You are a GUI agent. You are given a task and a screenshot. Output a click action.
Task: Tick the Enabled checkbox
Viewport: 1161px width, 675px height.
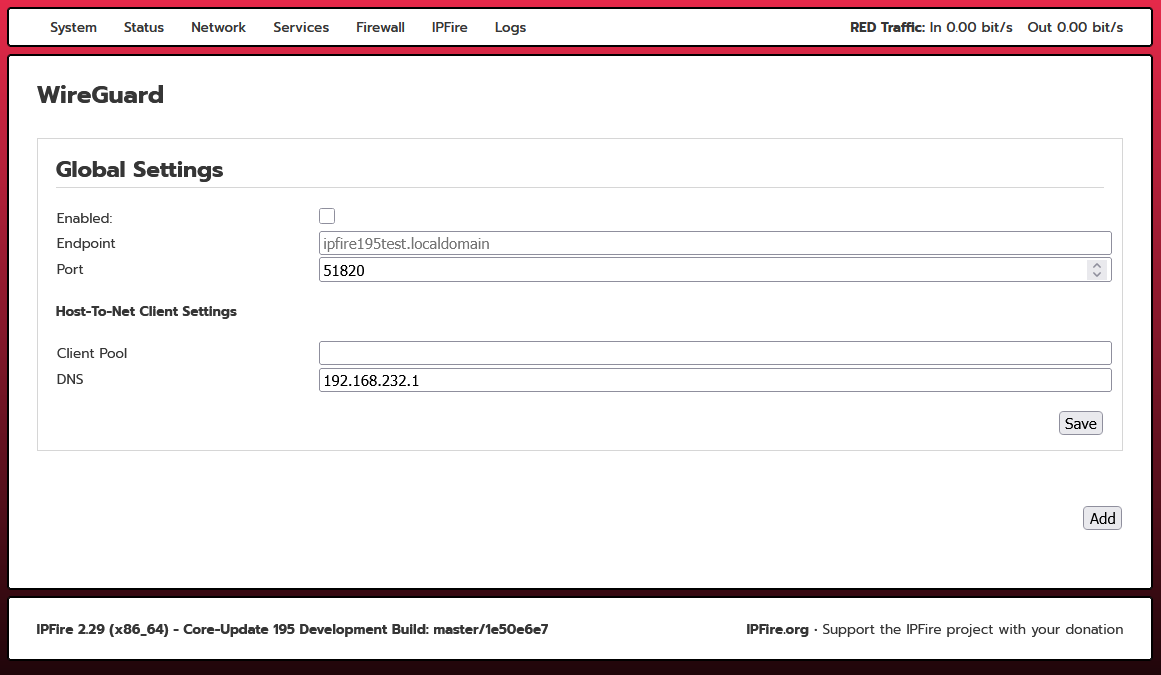coord(327,216)
